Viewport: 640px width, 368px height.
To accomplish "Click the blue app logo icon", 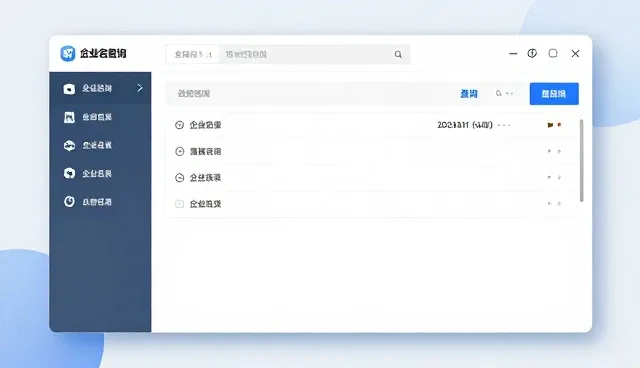I will click(68, 53).
